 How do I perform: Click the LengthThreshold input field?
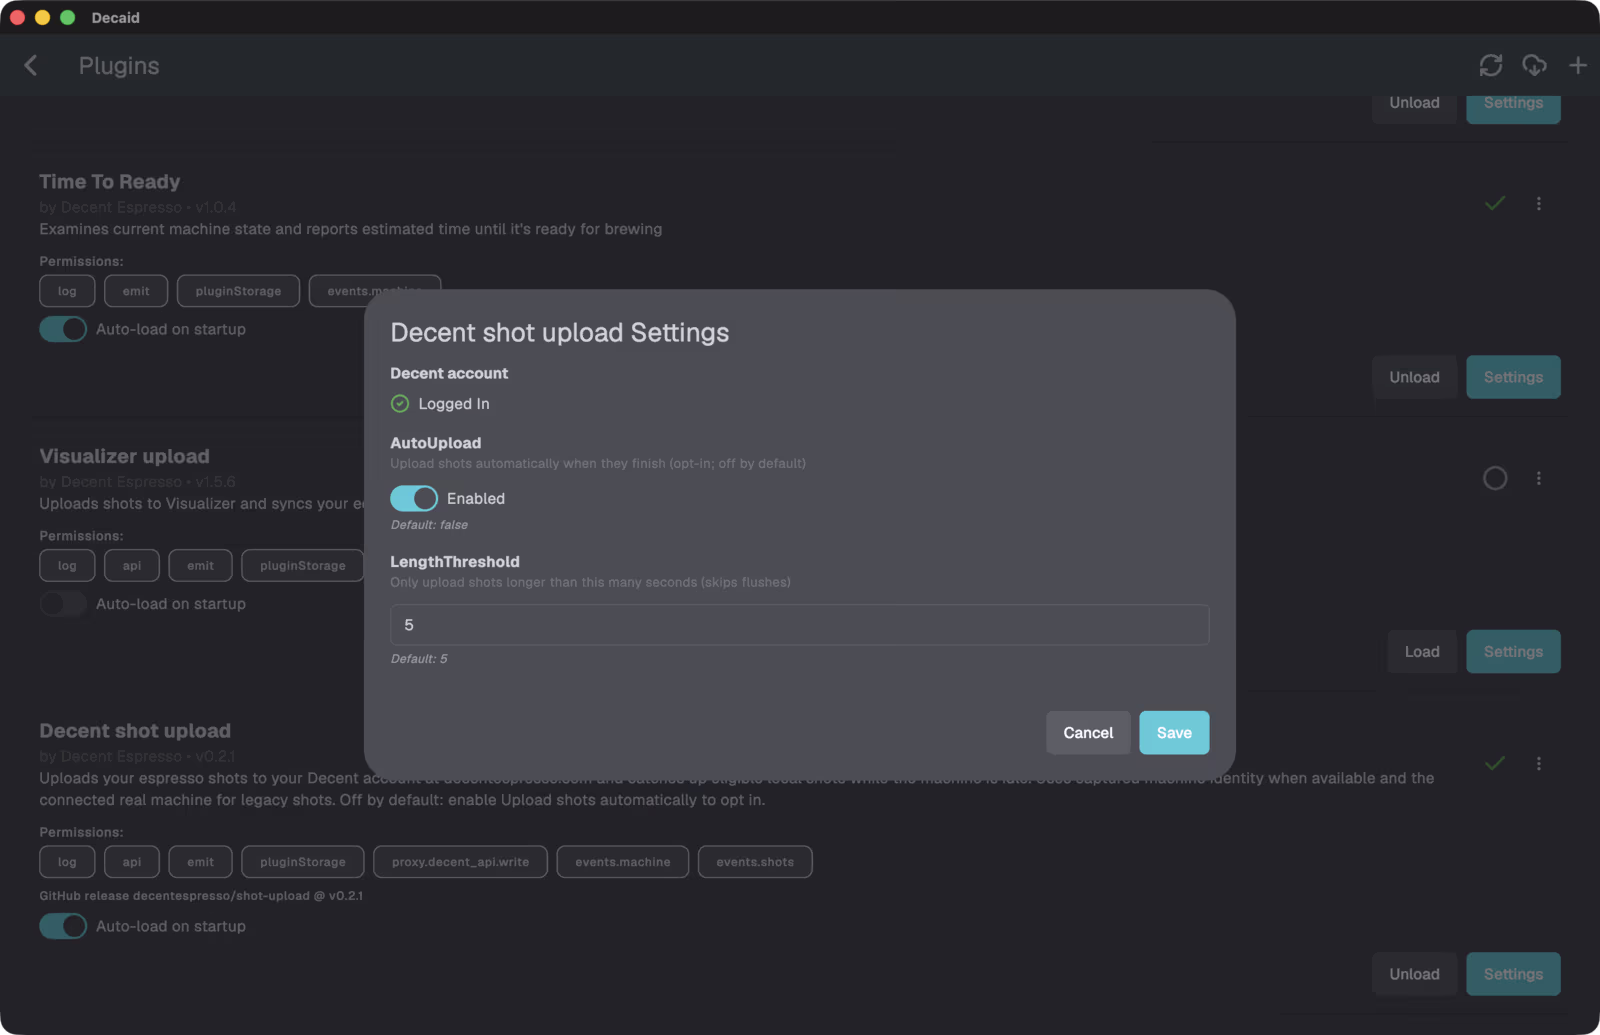click(800, 625)
